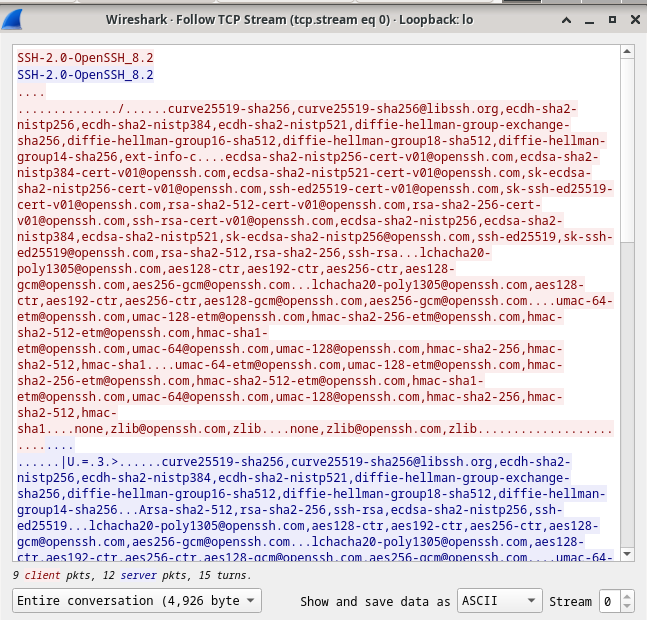Decrement the Stream number spinner

tap(627, 606)
